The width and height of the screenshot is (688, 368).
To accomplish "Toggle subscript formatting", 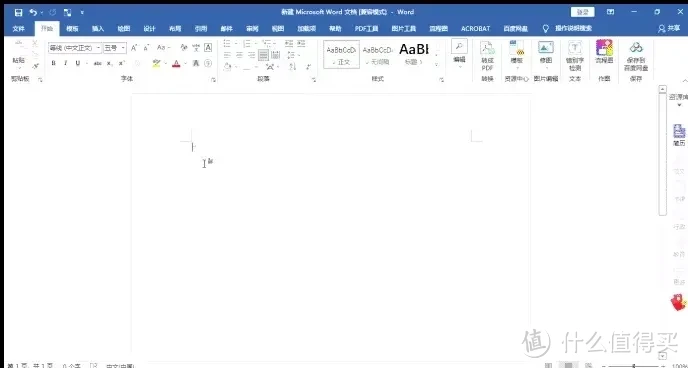I will (109, 63).
